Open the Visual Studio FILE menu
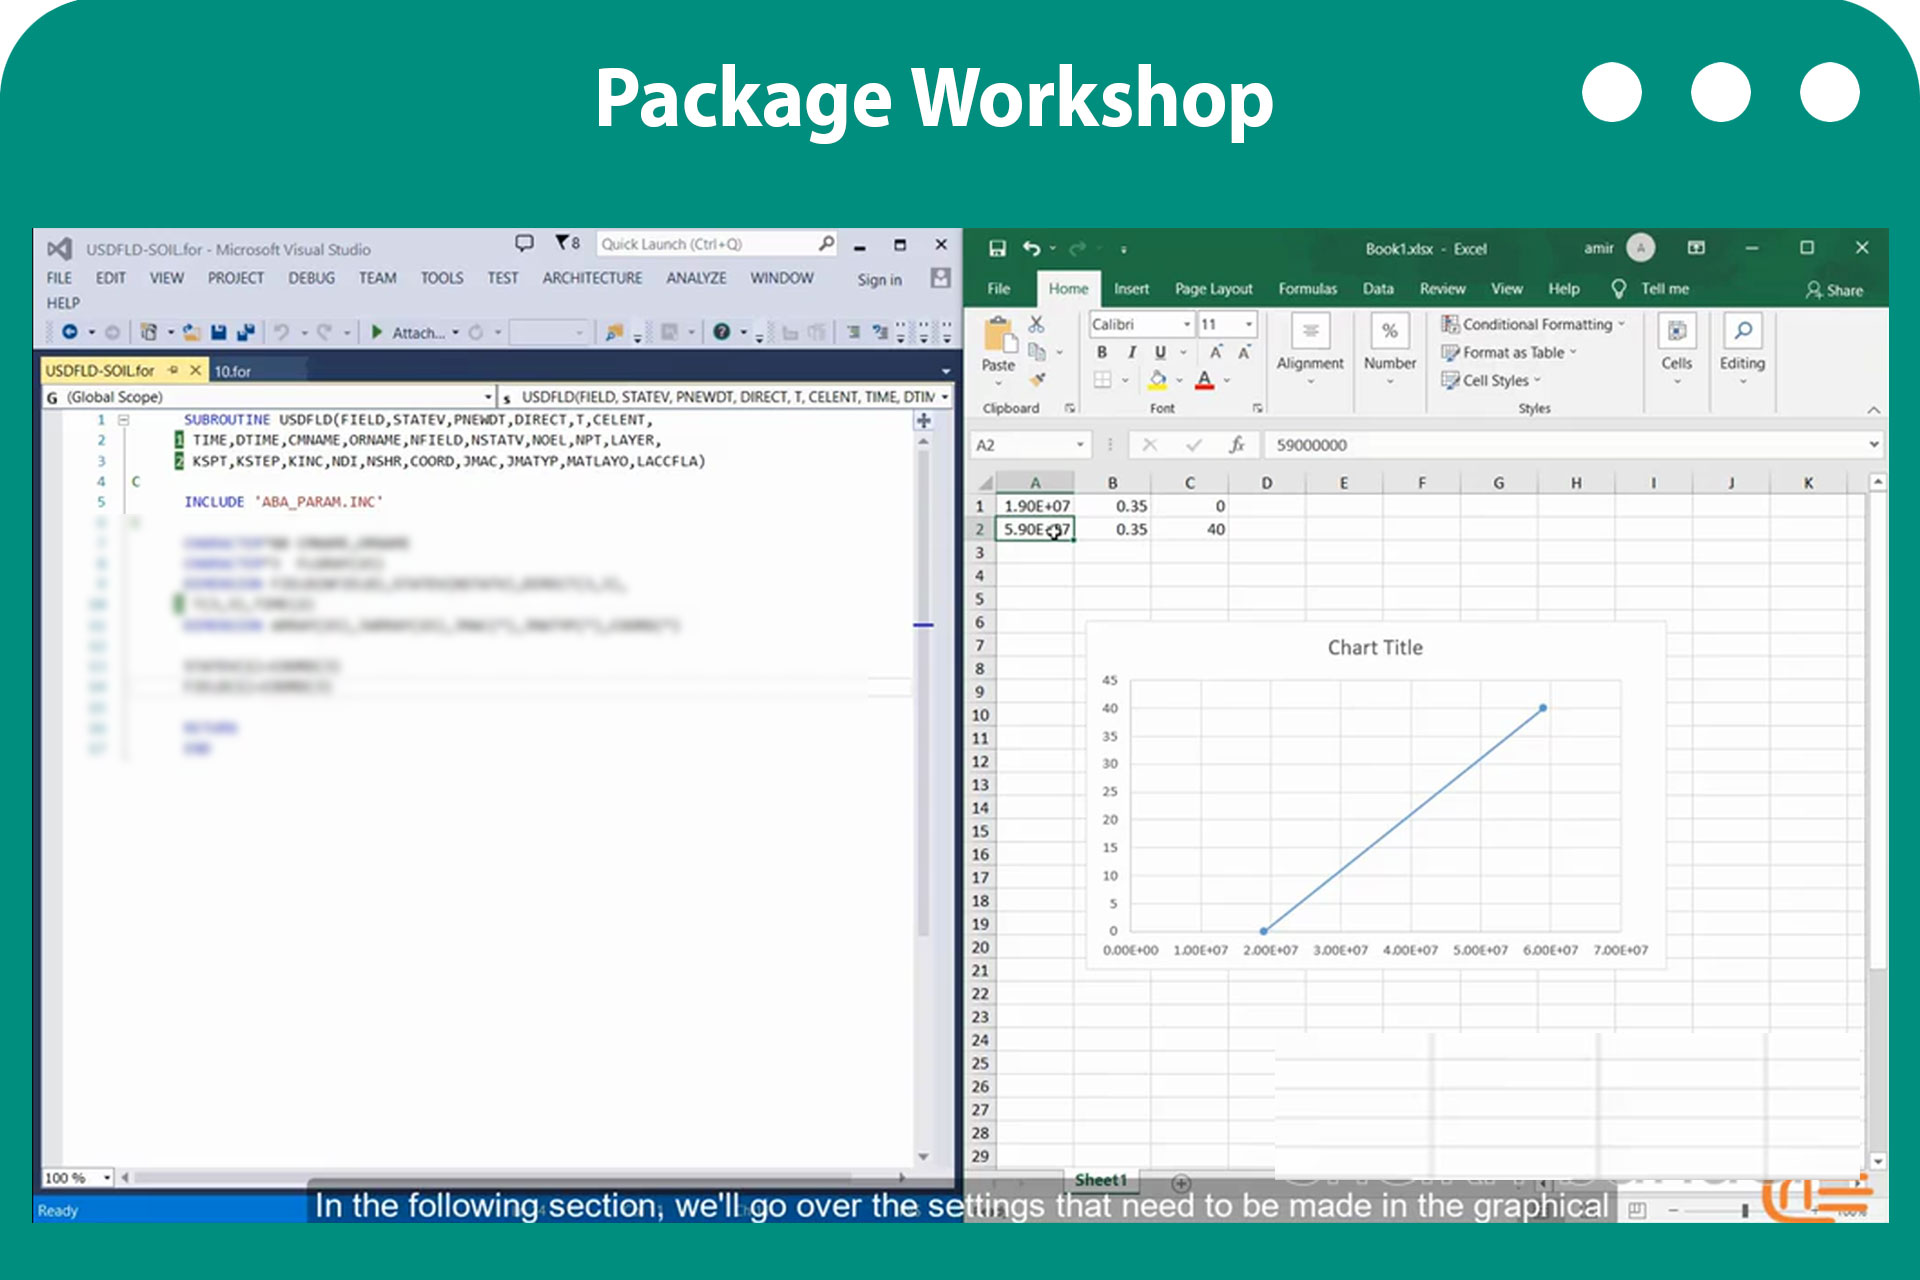The image size is (1920, 1280). pyautogui.click(x=59, y=278)
